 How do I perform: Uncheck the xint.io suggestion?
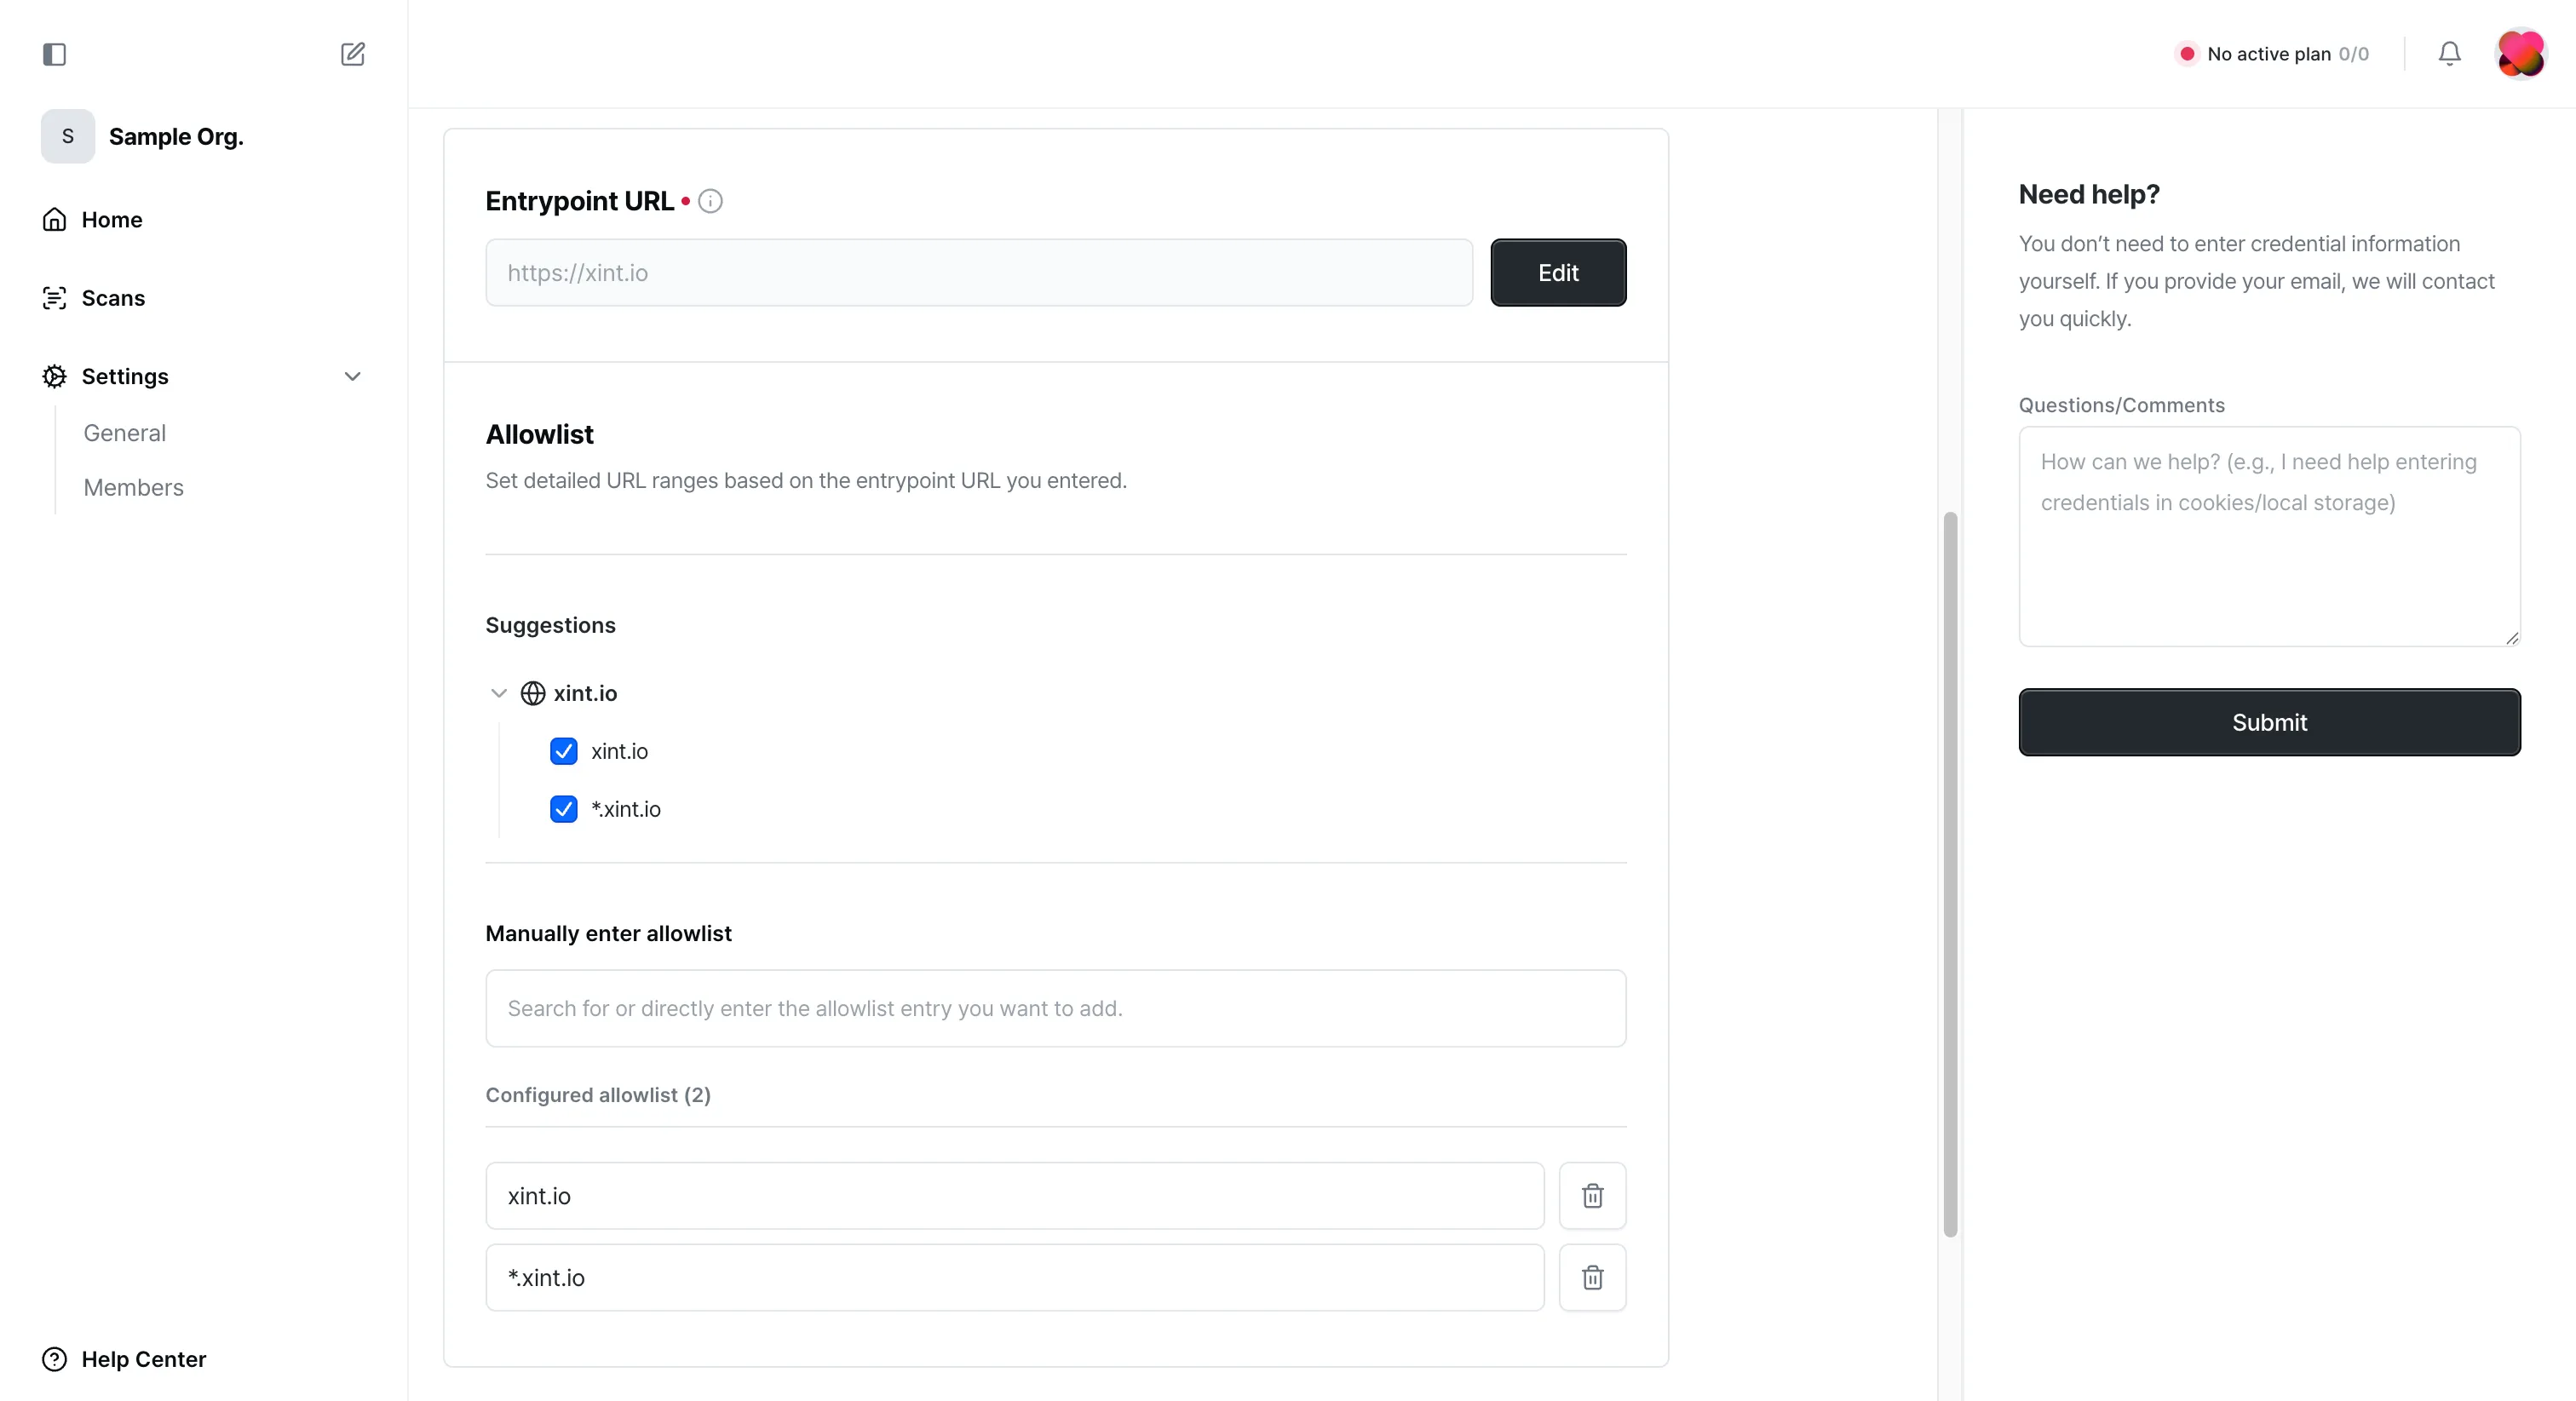click(563, 751)
